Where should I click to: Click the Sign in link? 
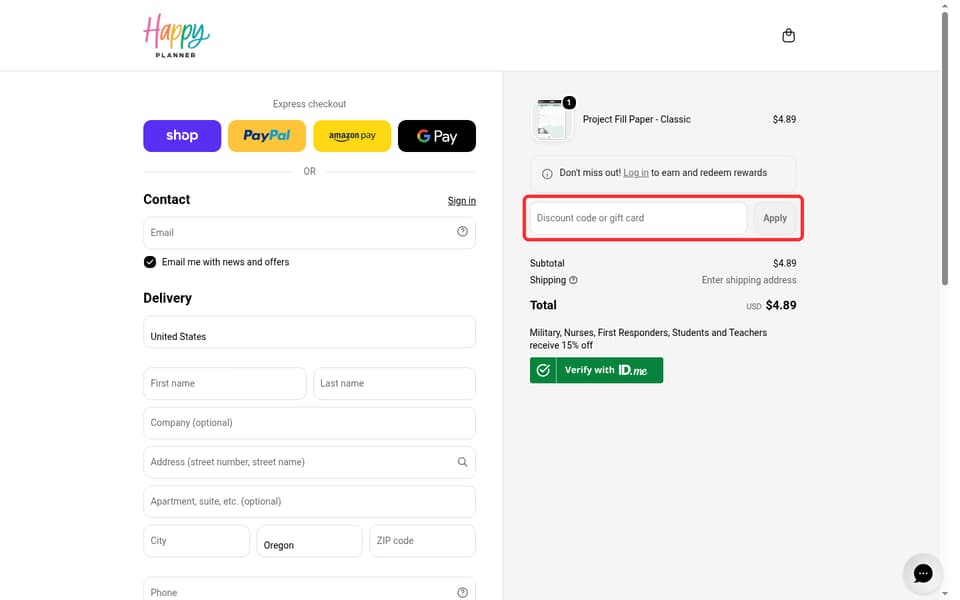point(462,201)
